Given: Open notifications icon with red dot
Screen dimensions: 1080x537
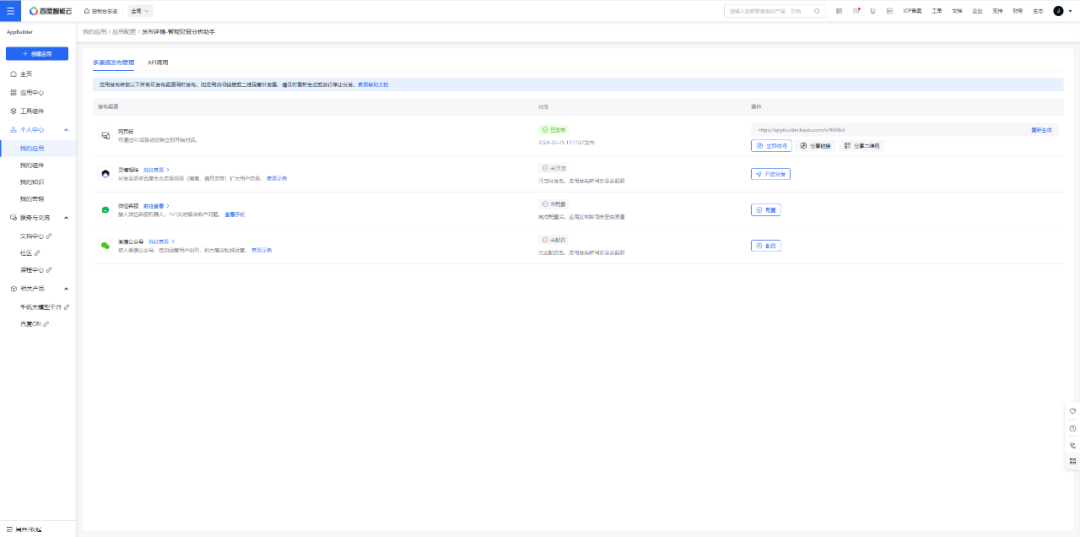Looking at the screenshot, I should [x=856, y=11].
